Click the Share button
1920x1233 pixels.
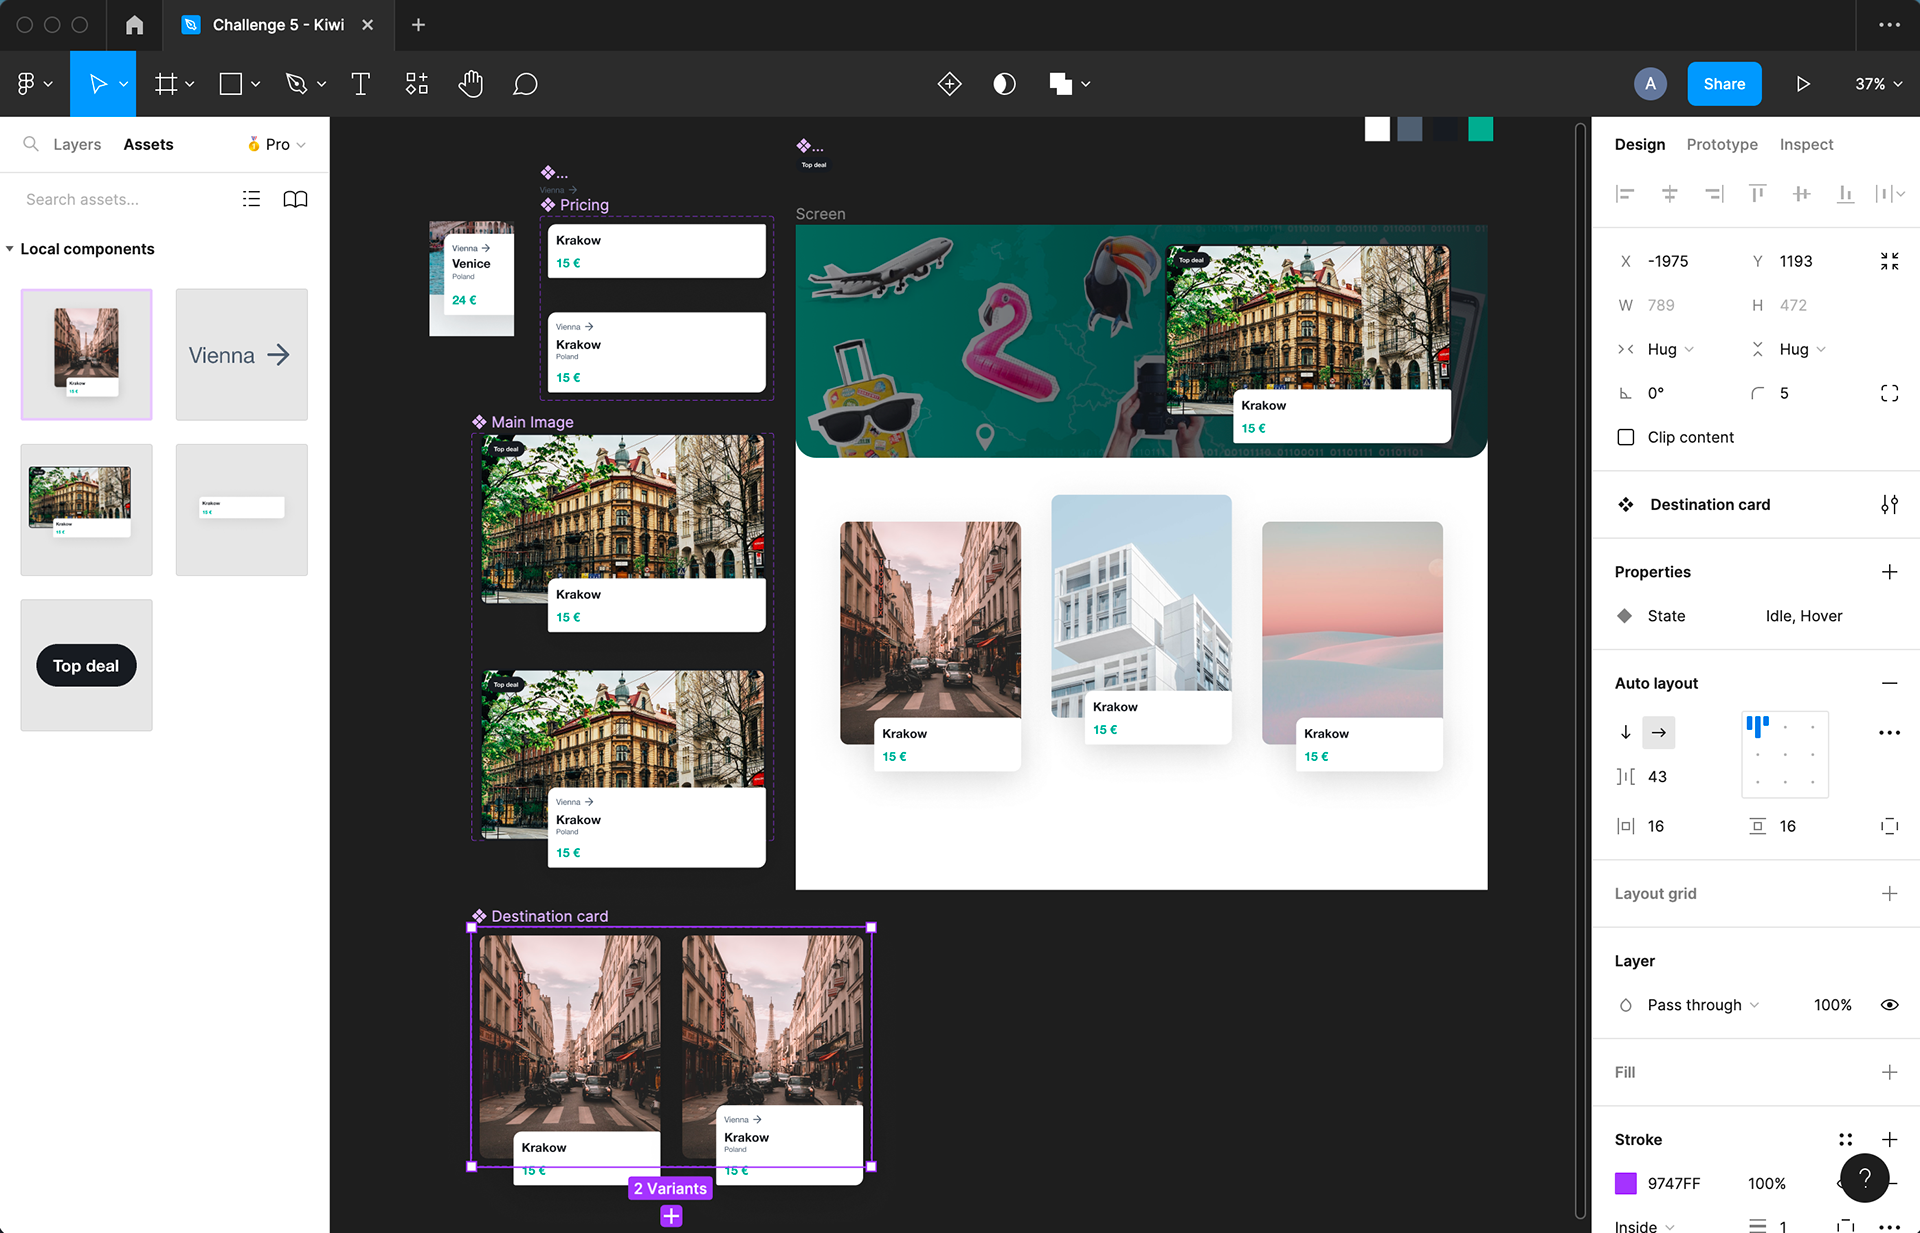click(x=1724, y=84)
